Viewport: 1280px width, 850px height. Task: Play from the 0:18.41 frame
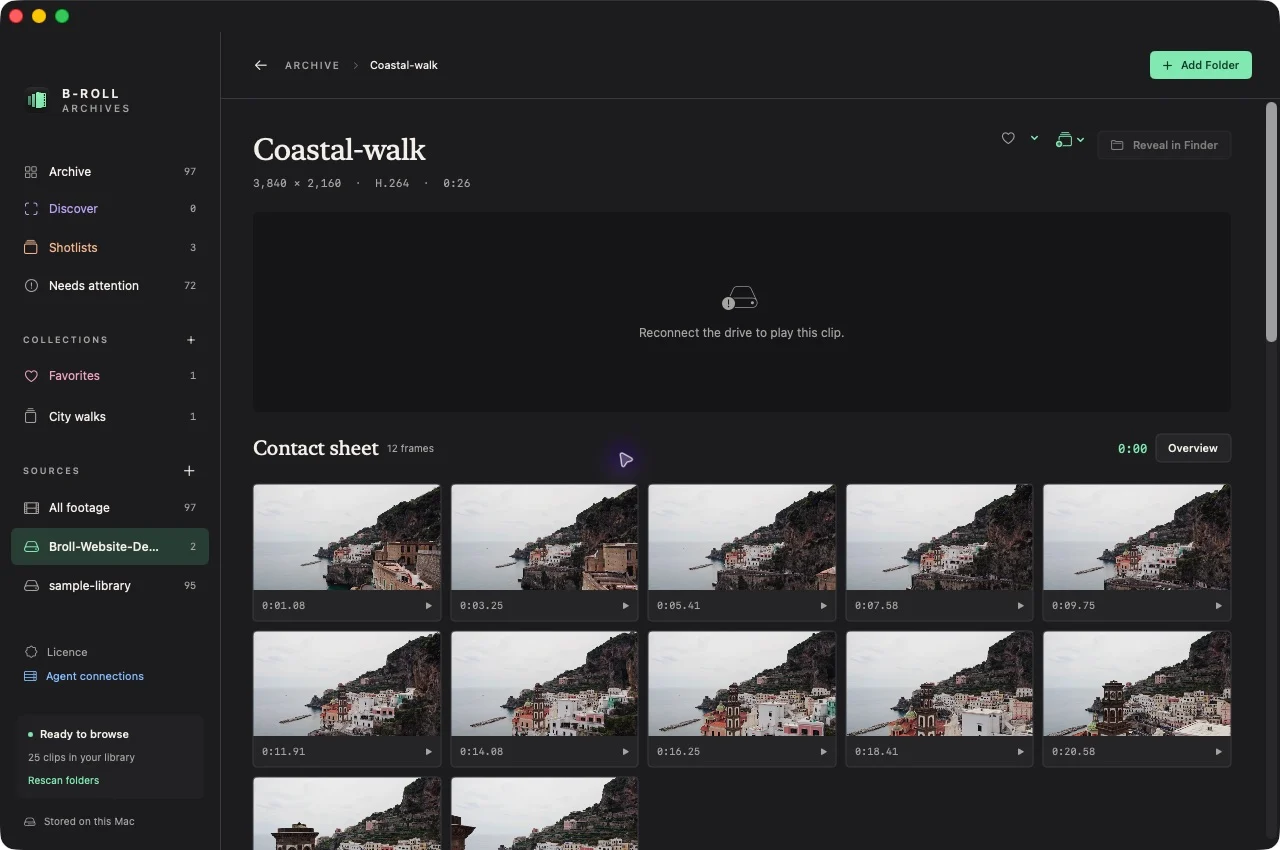pos(1021,752)
